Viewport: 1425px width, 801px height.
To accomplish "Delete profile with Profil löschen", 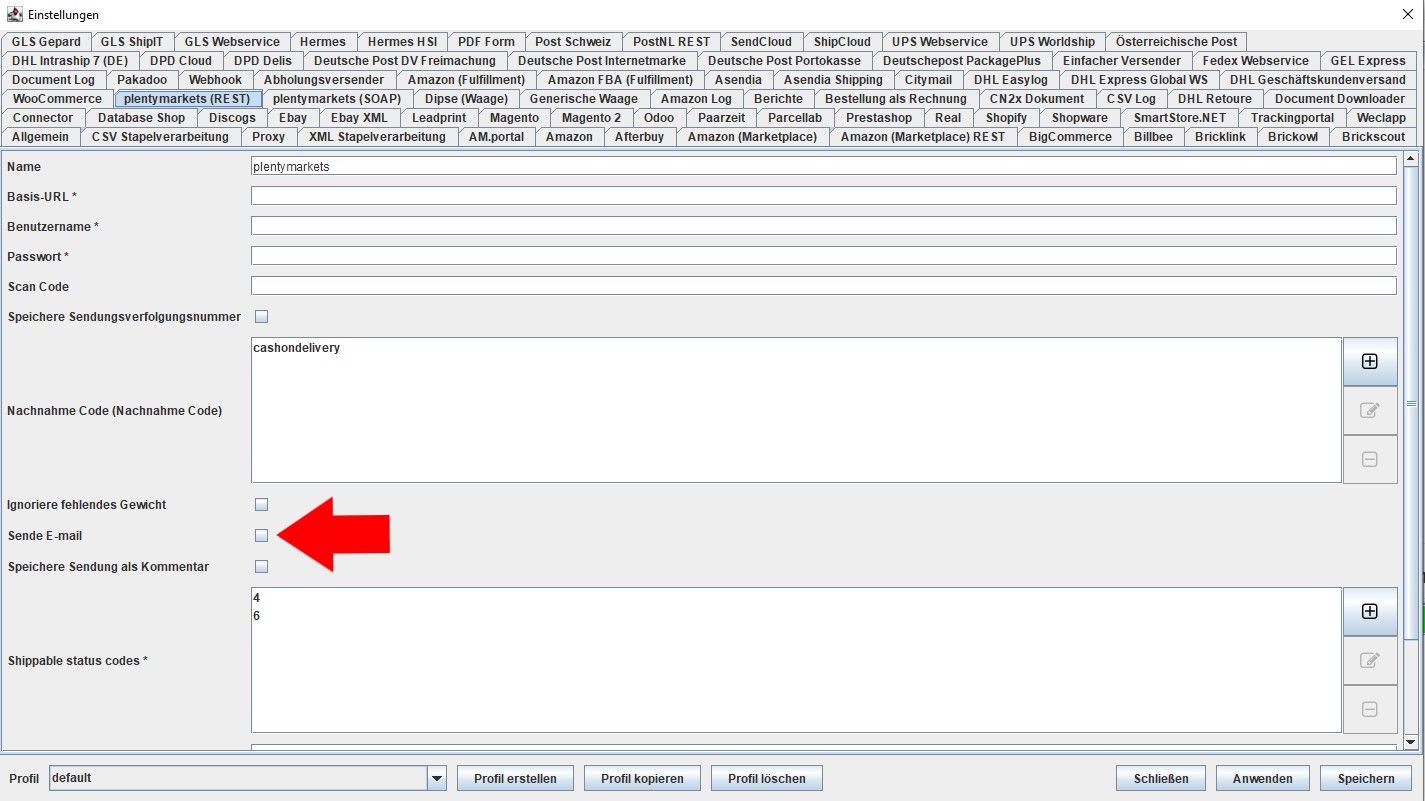I will pos(766,778).
